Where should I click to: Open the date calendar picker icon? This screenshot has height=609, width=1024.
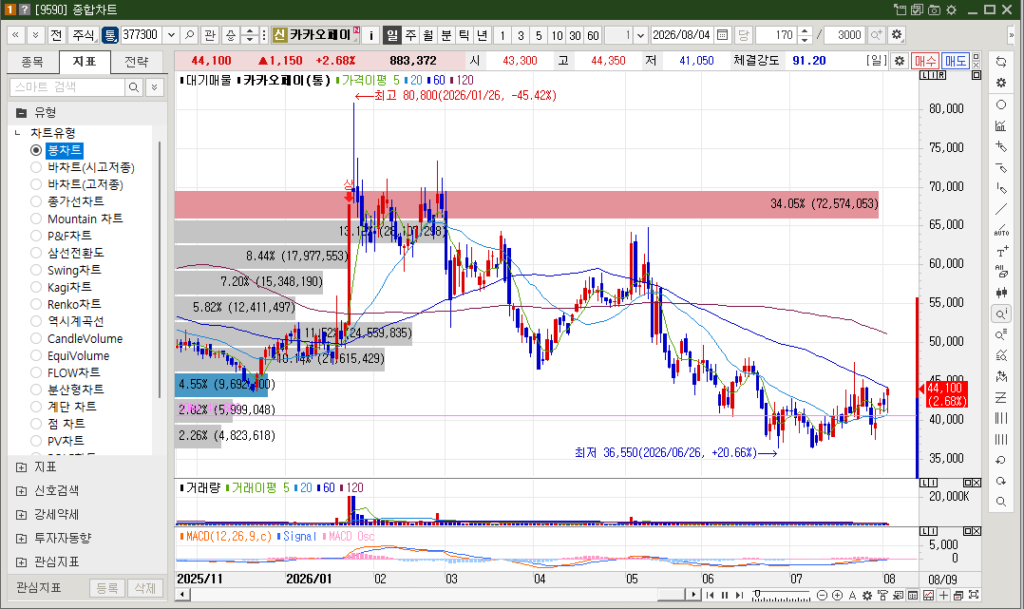click(722, 35)
